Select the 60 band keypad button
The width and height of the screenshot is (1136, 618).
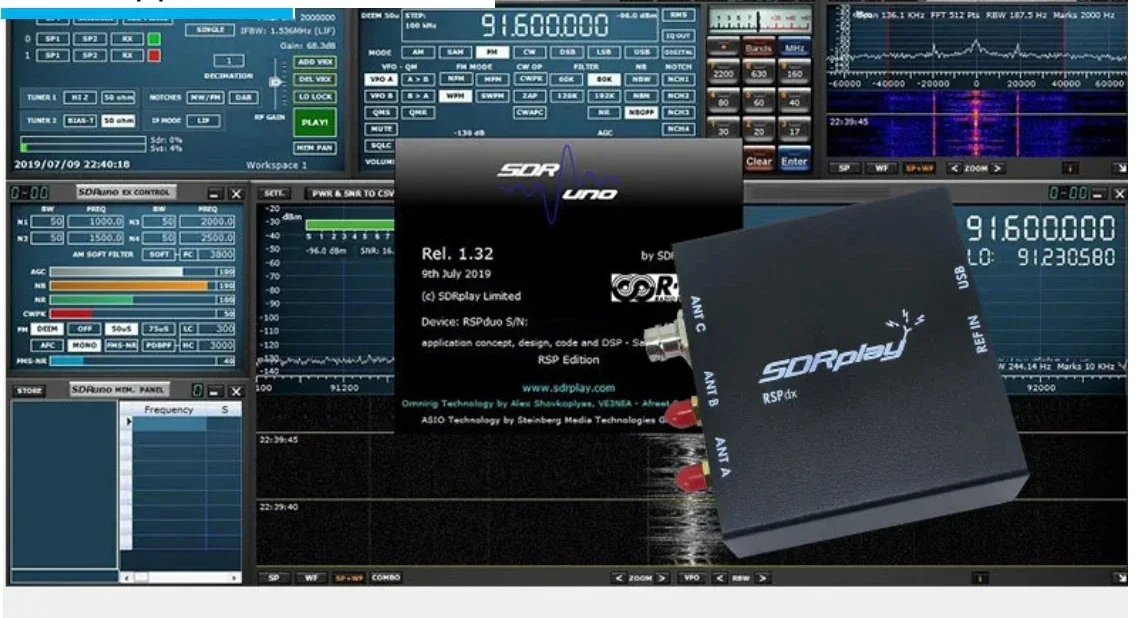759,101
